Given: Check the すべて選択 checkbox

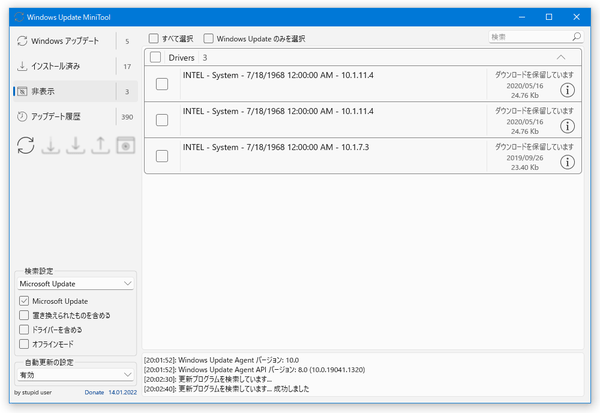Looking at the screenshot, I should pyautogui.click(x=153, y=38).
